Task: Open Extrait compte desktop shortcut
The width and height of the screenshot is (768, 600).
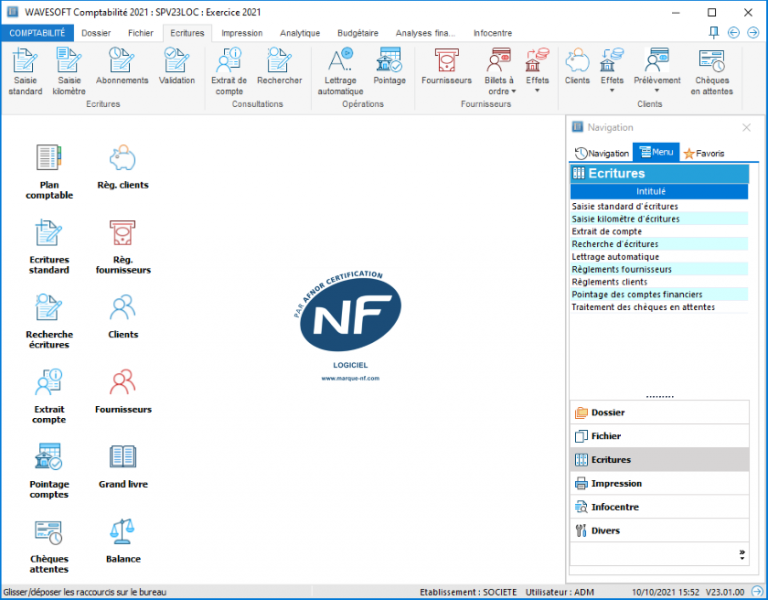Action: click(49, 397)
